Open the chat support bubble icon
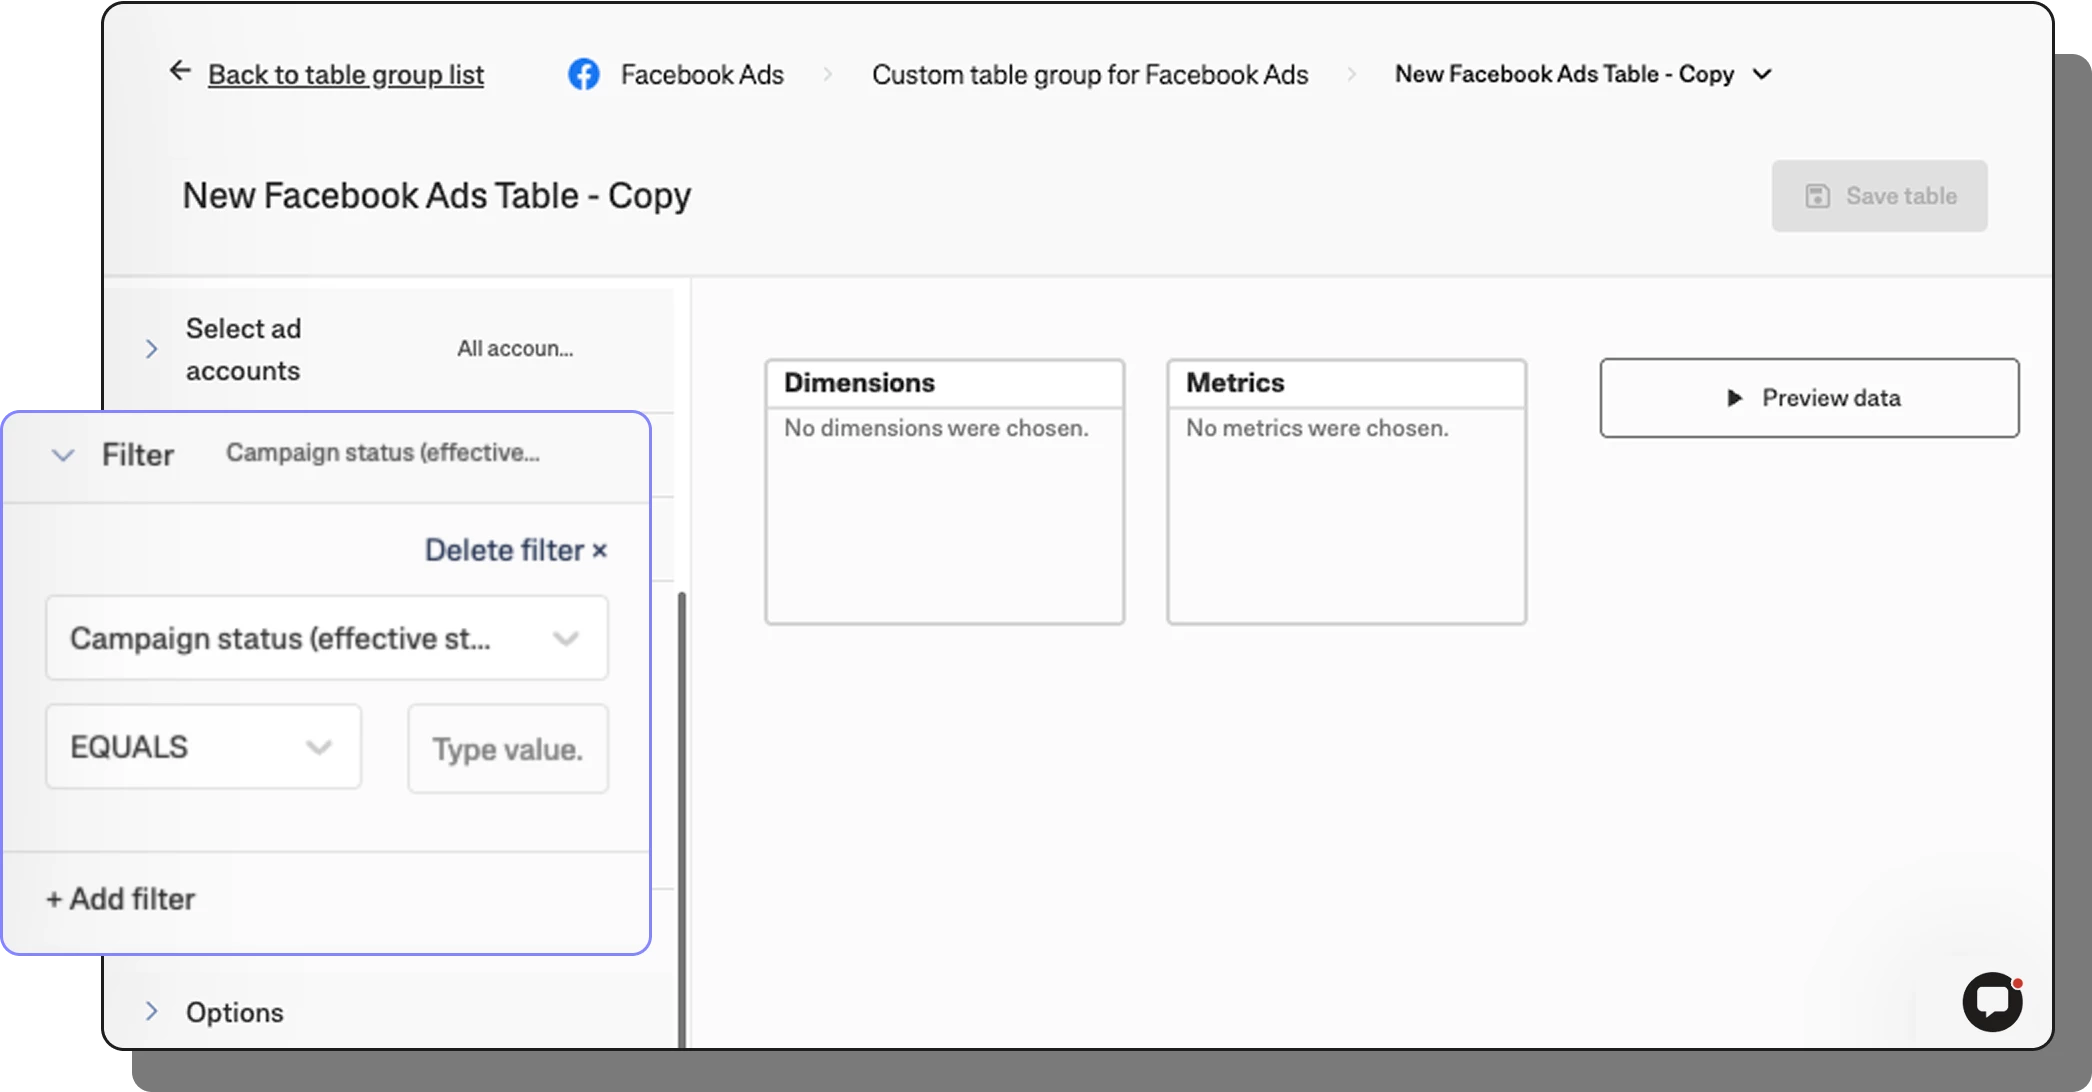Viewport: 2092px width, 1092px height. coord(1992,1002)
